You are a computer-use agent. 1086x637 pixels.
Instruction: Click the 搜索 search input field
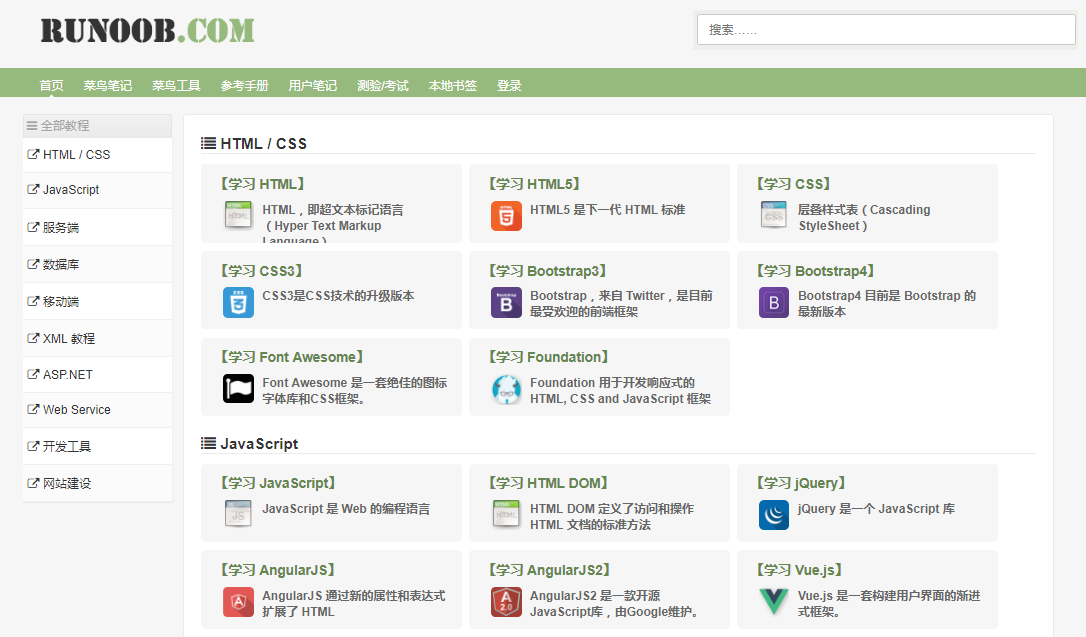click(x=886, y=30)
